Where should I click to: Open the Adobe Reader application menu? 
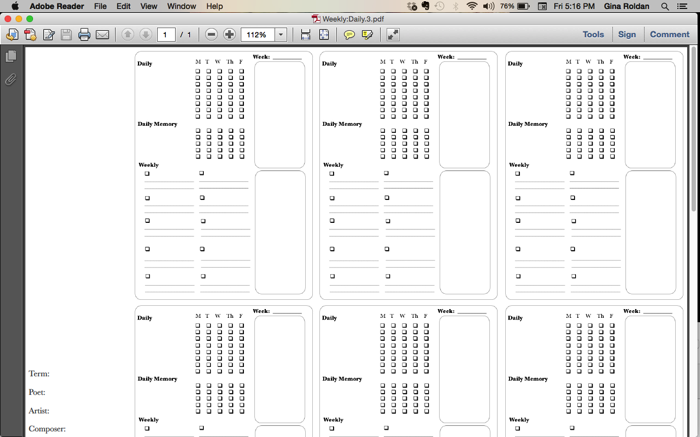[x=57, y=6]
